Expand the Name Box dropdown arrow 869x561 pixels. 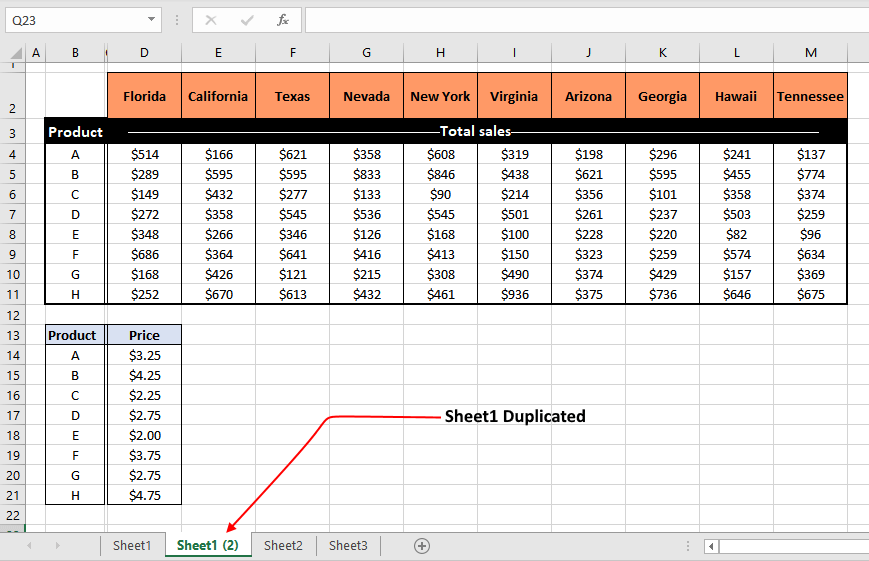(x=151, y=20)
